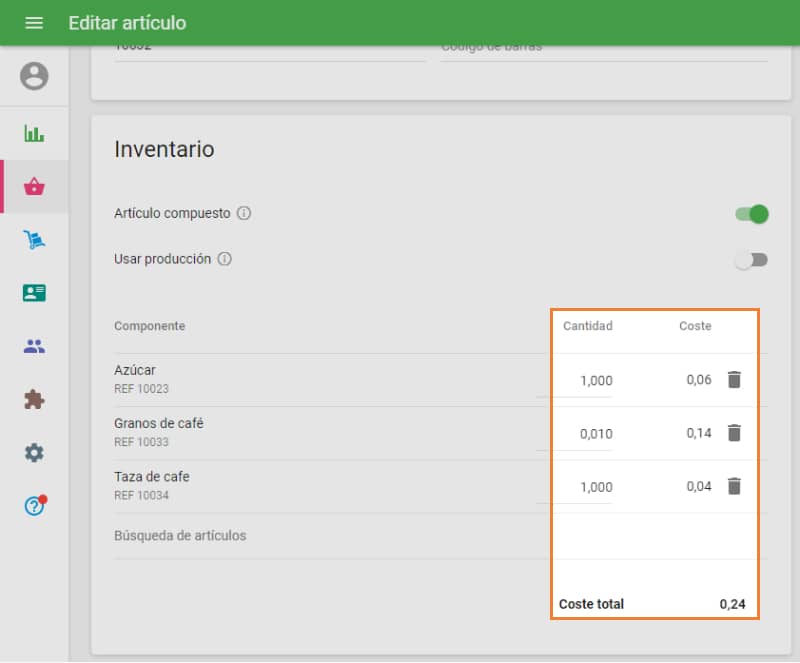The width and height of the screenshot is (800, 663).
Task: Delete the Granos de café component
Action: [737, 433]
